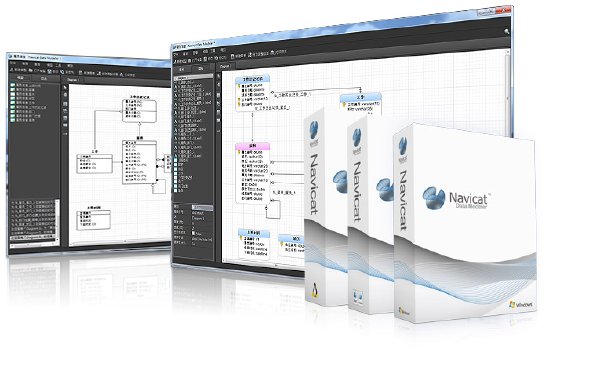Click the magnifier search icon in front window
This screenshot has width=600, height=366.
506,31
